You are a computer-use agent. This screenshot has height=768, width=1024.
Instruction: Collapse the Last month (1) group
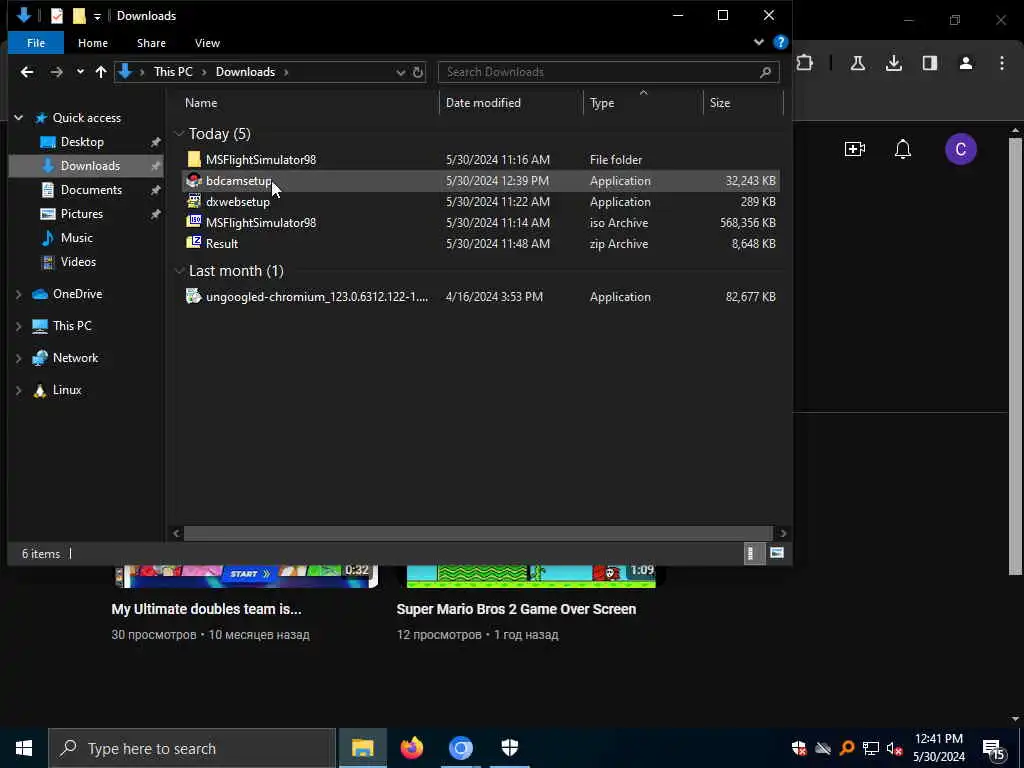coord(179,270)
